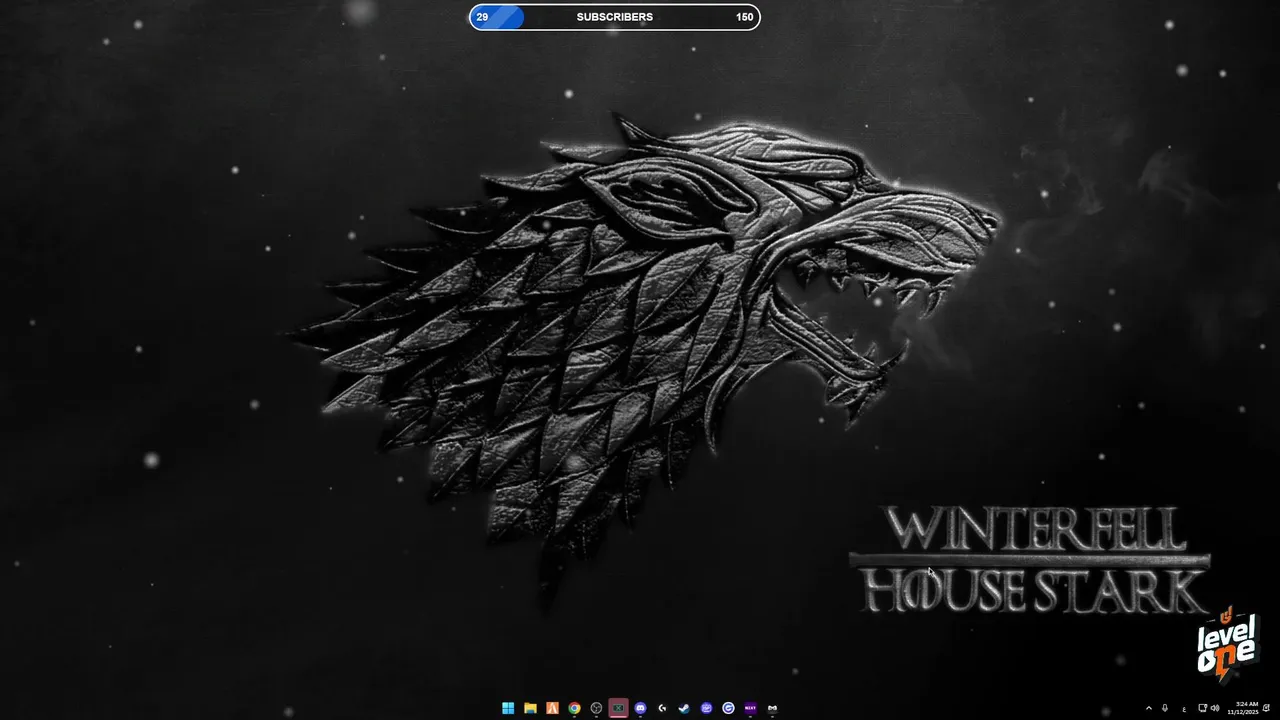Viewport: 1280px width, 720px height.
Task: Open Discord from the taskbar
Action: pos(640,708)
